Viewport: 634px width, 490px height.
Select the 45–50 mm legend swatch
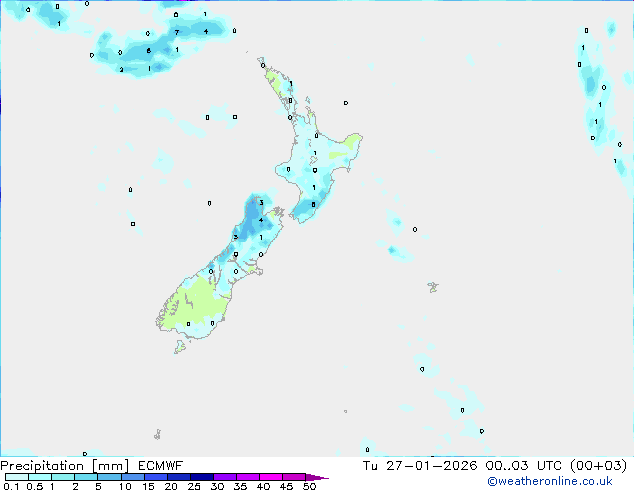coord(294,477)
